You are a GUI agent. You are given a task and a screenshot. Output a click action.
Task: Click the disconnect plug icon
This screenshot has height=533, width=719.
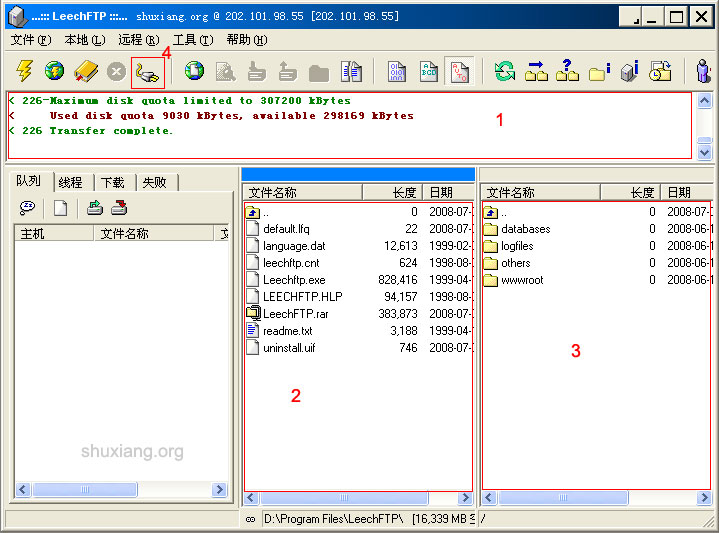coord(148,73)
